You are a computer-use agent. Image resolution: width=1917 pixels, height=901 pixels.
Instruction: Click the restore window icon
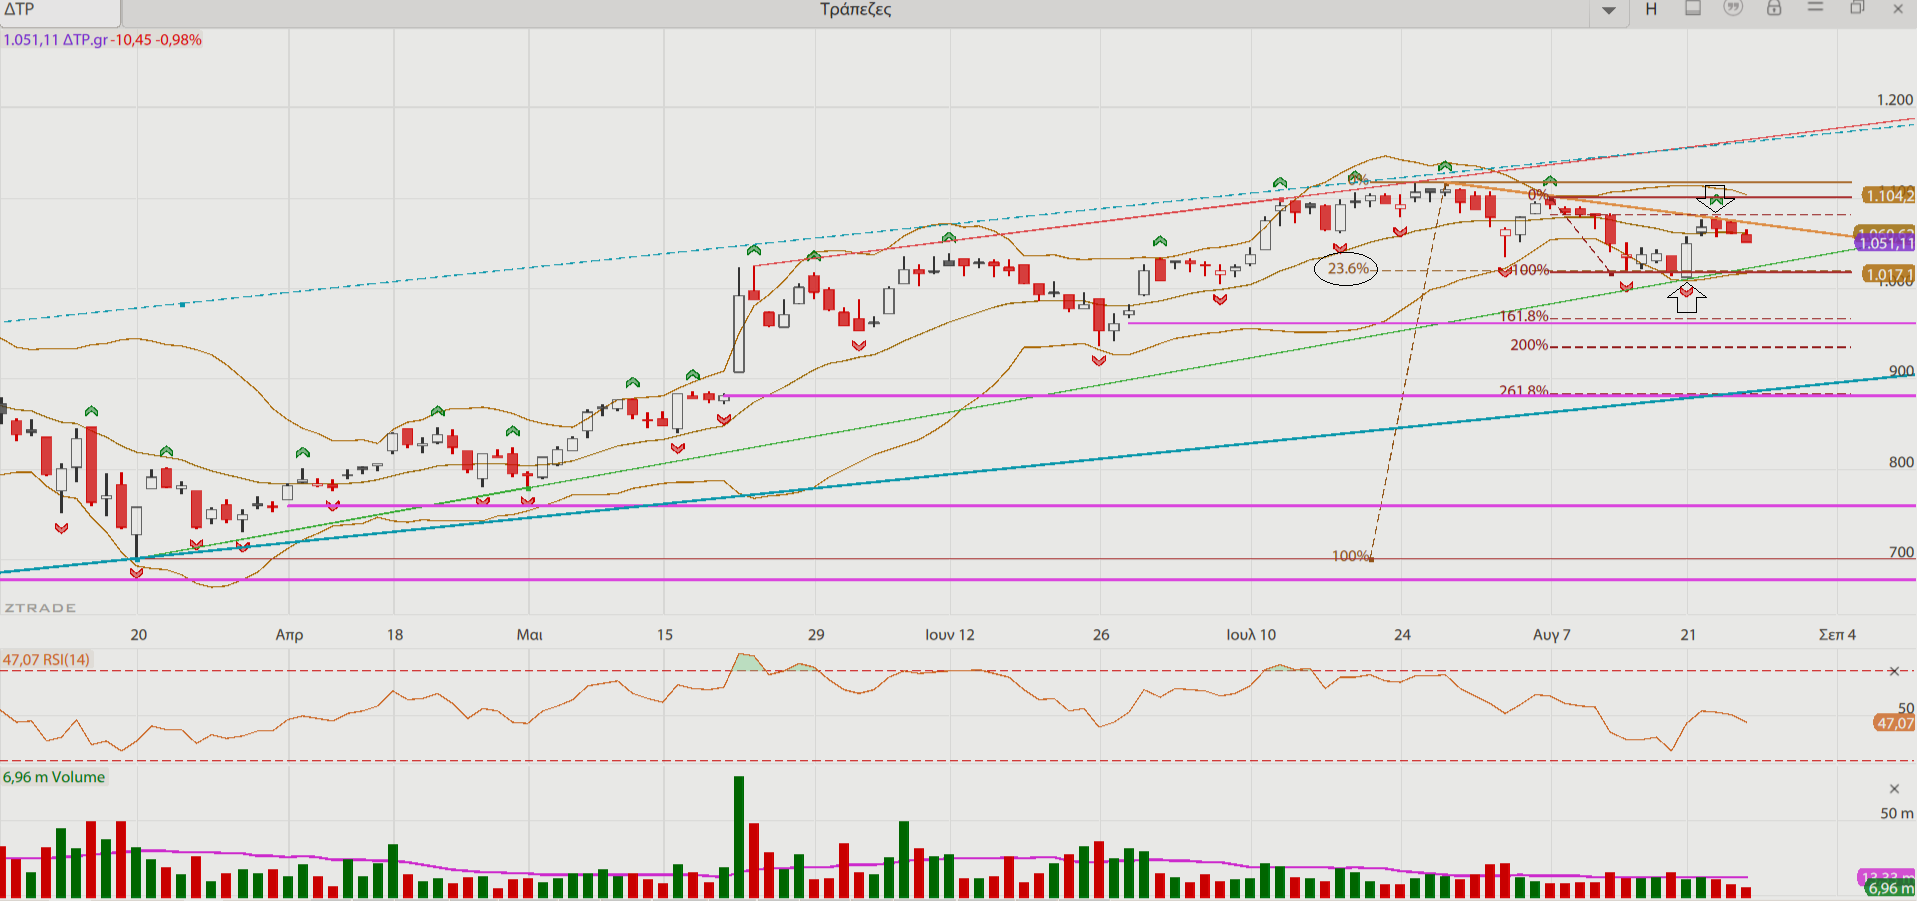click(1857, 8)
